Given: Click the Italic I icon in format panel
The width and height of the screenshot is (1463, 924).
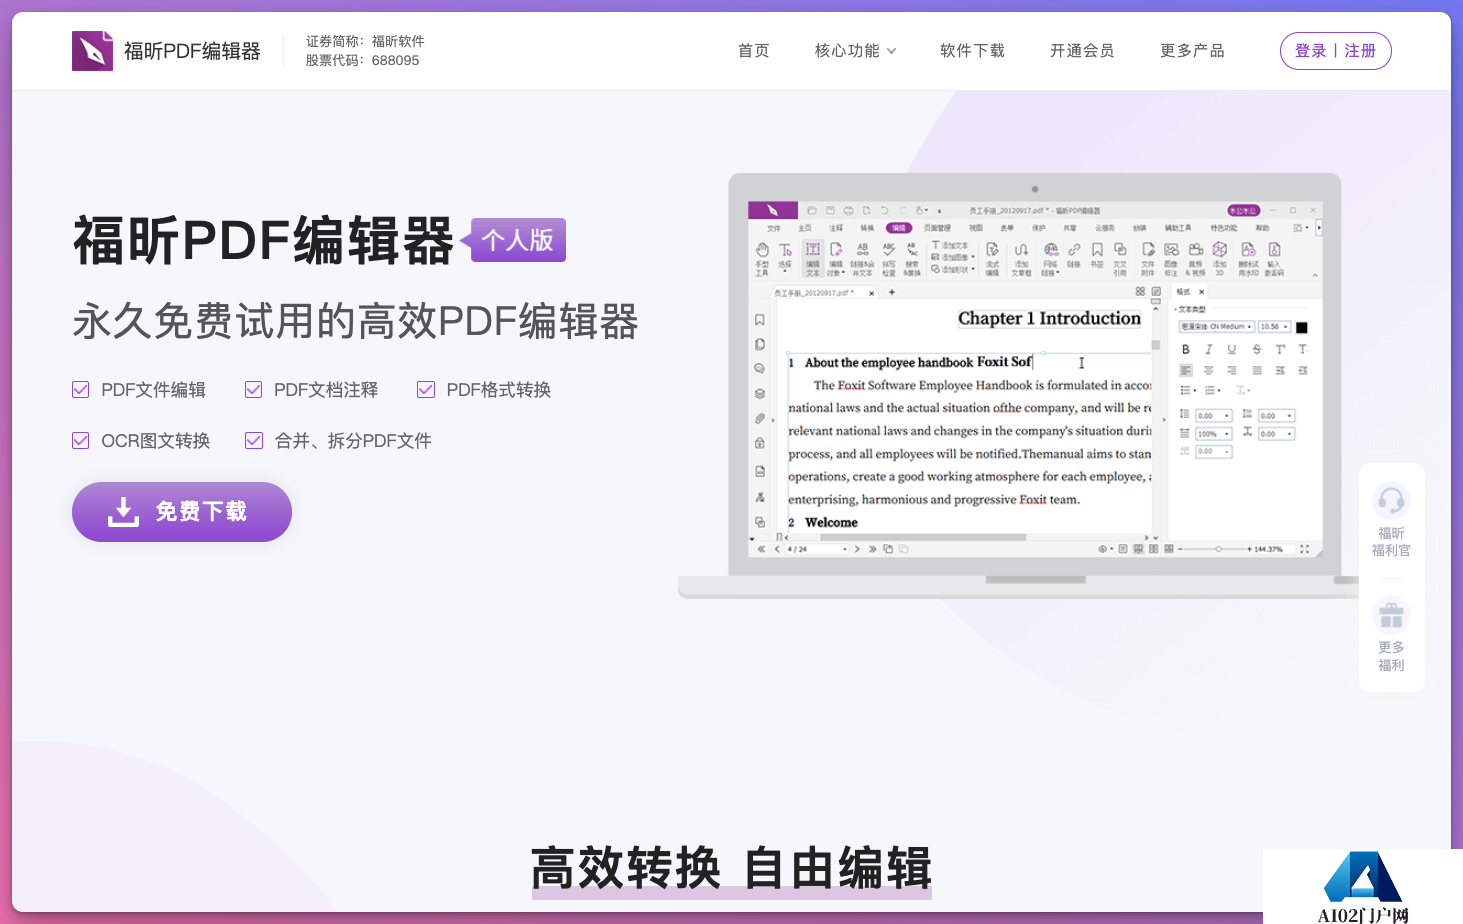Looking at the screenshot, I should point(1209,349).
